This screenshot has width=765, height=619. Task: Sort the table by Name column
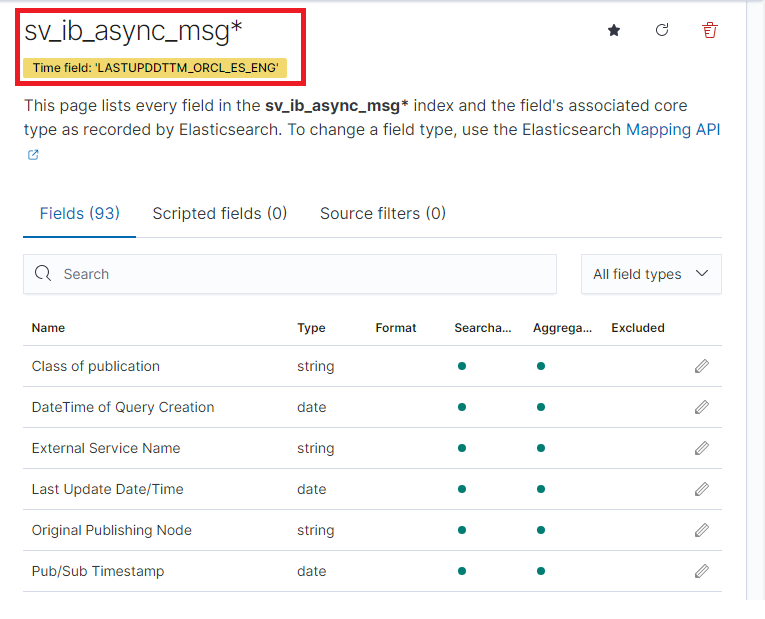pos(48,327)
